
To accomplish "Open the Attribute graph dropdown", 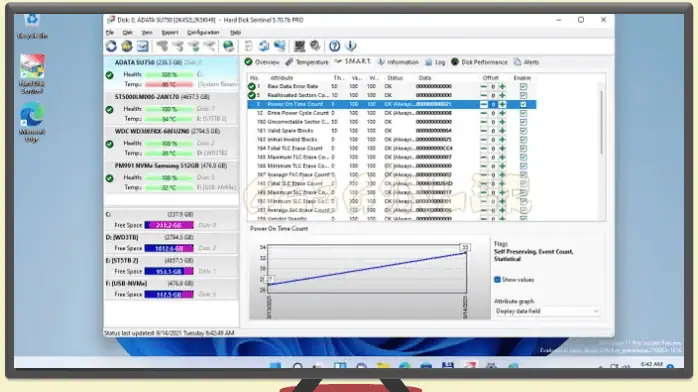I will [x=547, y=311].
